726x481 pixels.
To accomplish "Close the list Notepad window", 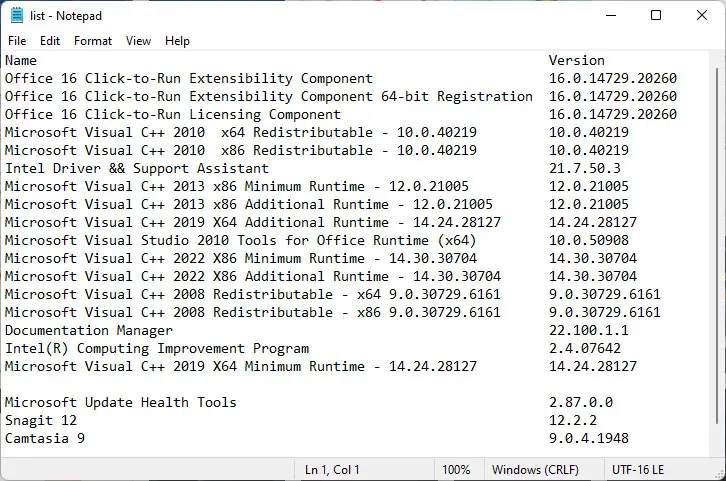I will [x=702, y=15].
